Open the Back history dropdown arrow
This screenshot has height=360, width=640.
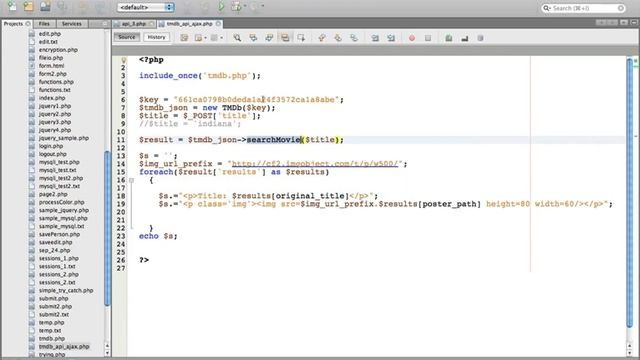coord(205,38)
